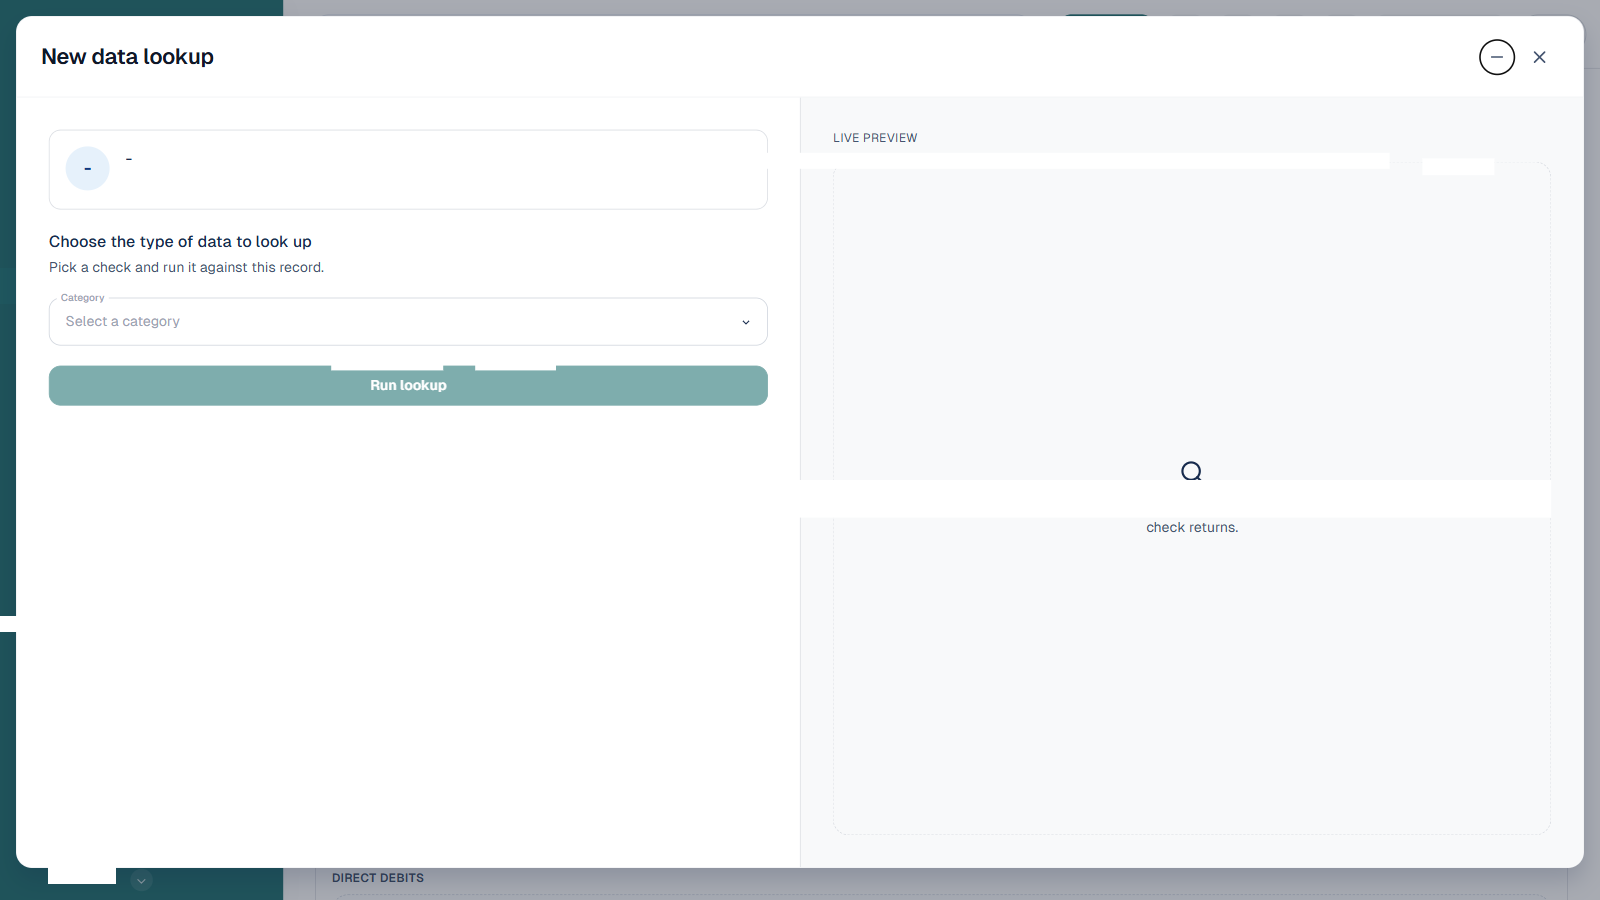Click the search icon in live preview

pyautogui.click(x=1191, y=470)
